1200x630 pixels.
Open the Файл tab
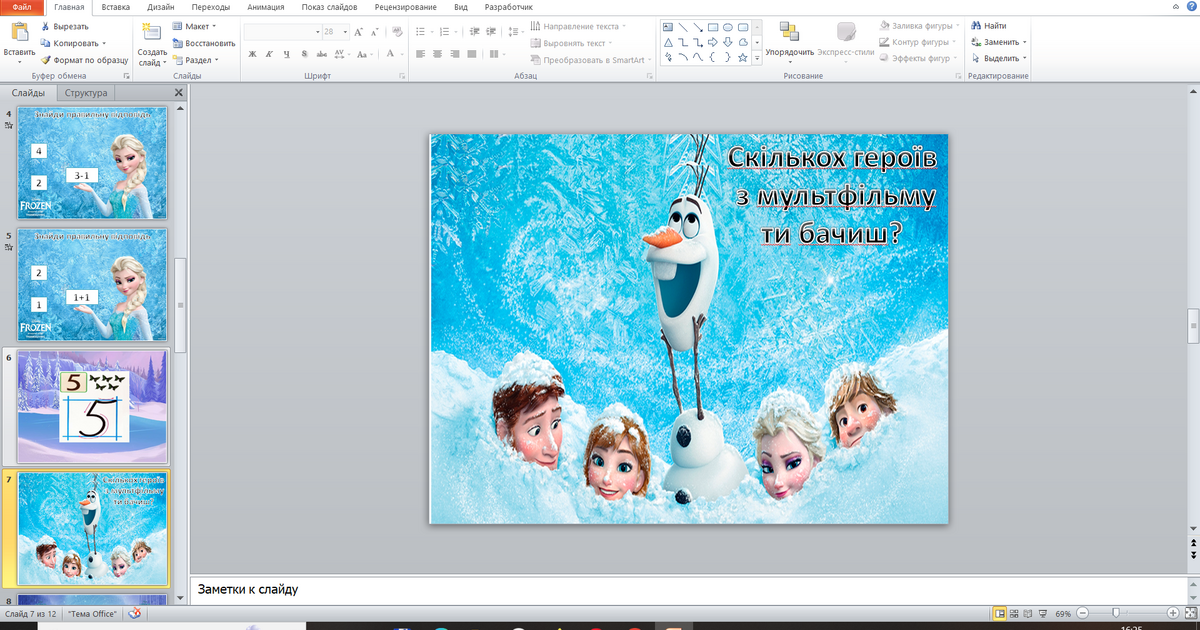[x=22, y=7]
